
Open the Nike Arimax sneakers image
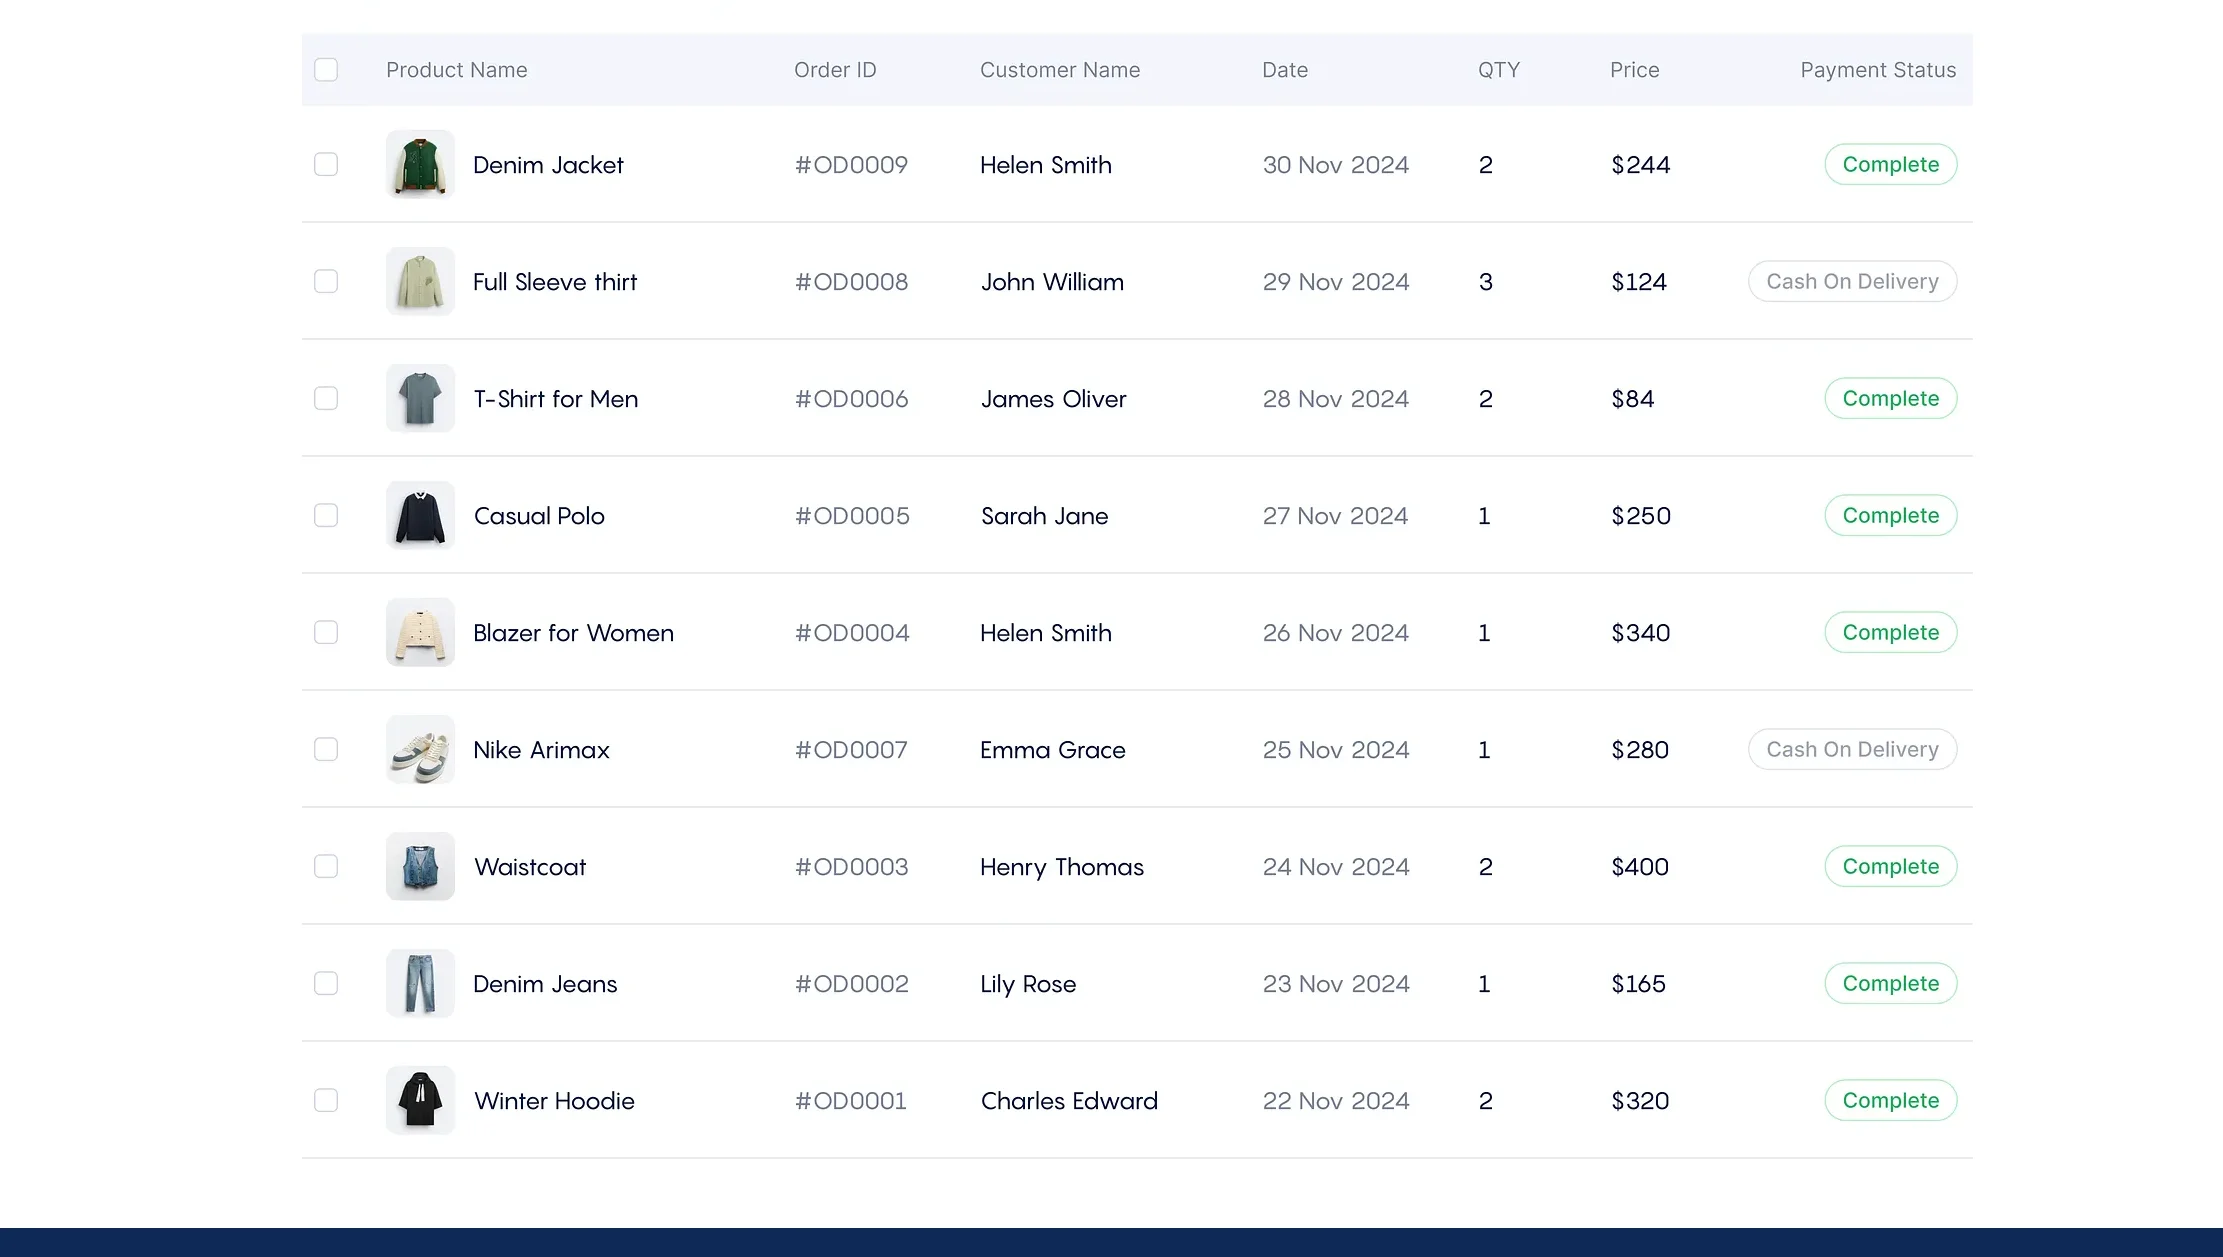pos(420,749)
